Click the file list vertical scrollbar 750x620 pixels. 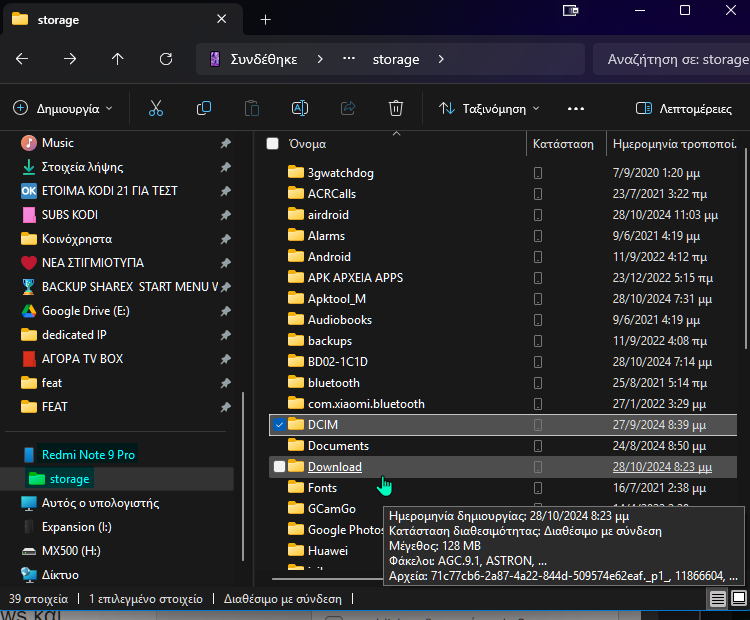click(x=746, y=249)
